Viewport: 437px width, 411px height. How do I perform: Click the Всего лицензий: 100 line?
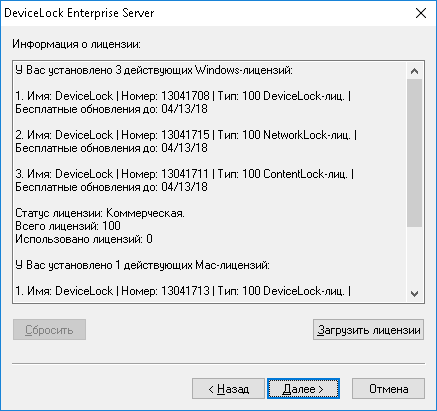coord(68,226)
